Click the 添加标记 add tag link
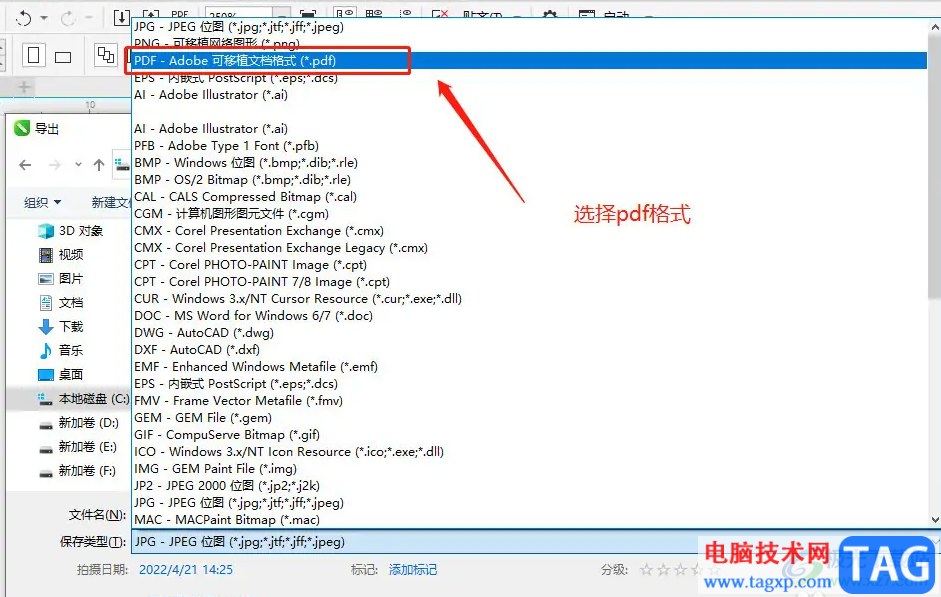The image size is (941, 597). click(x=413, y=570)
